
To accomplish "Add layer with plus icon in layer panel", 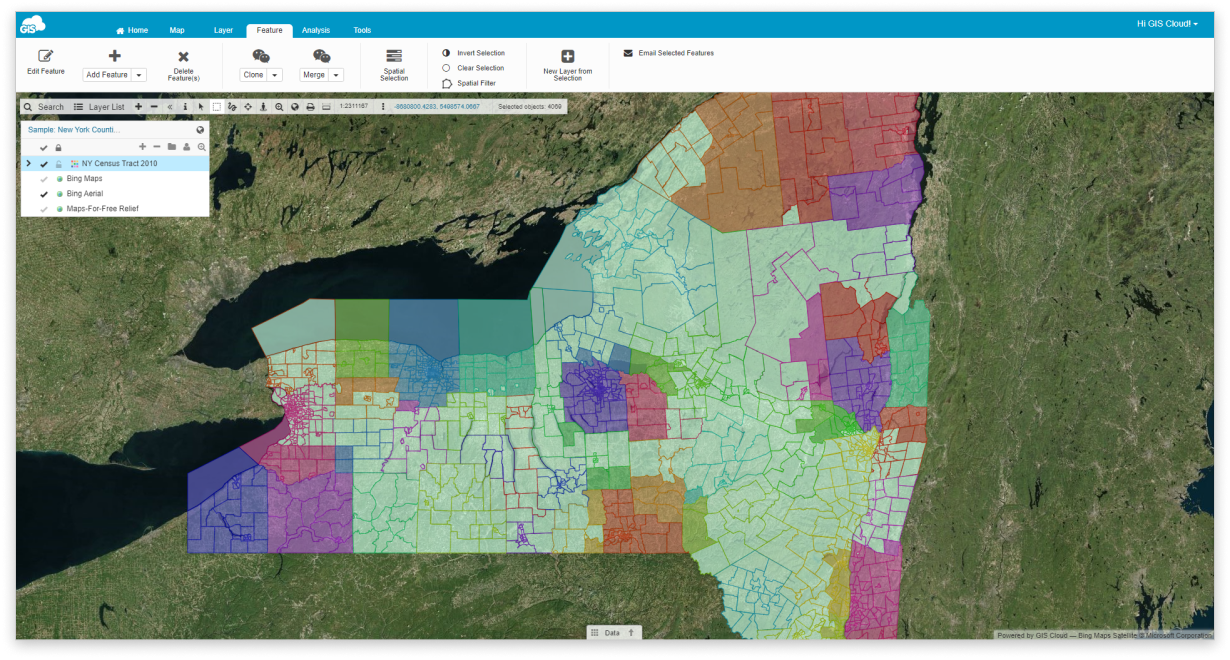I will point(142,147).
